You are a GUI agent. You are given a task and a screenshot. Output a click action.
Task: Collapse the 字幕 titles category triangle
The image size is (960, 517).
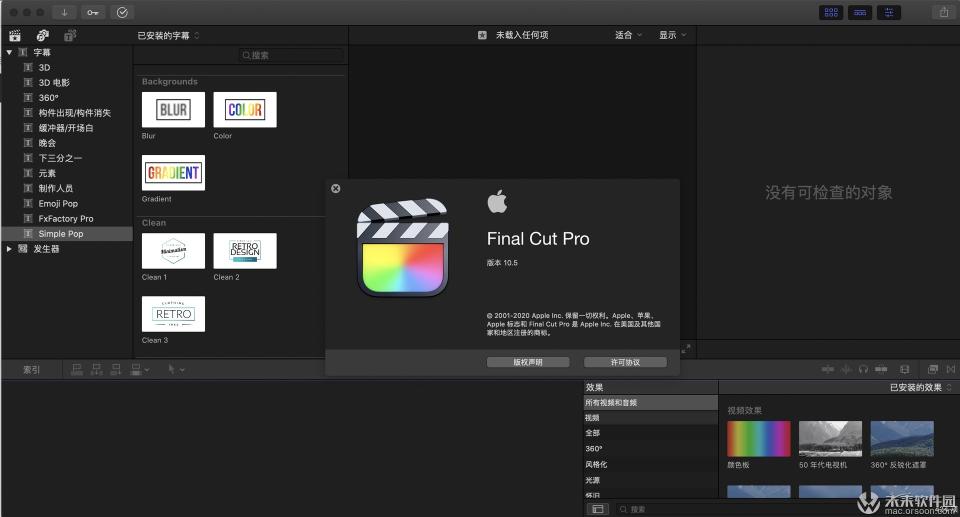tap(9, 53)
